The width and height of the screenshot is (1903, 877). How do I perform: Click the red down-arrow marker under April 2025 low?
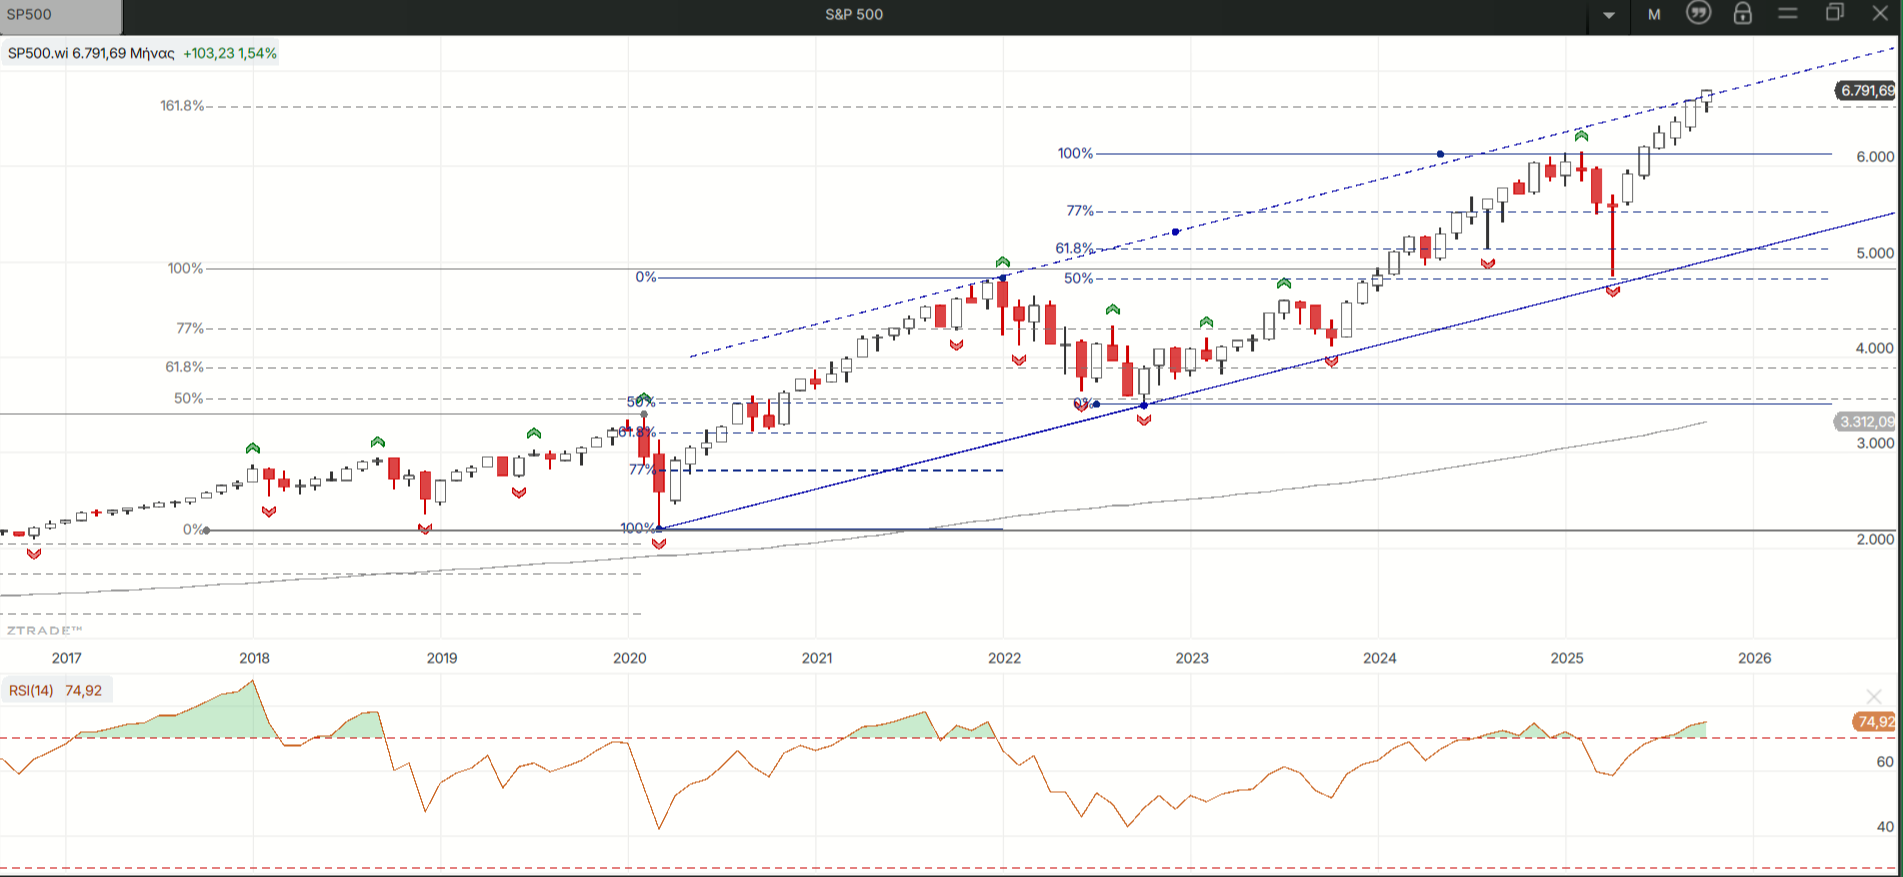coord(1612,291)
